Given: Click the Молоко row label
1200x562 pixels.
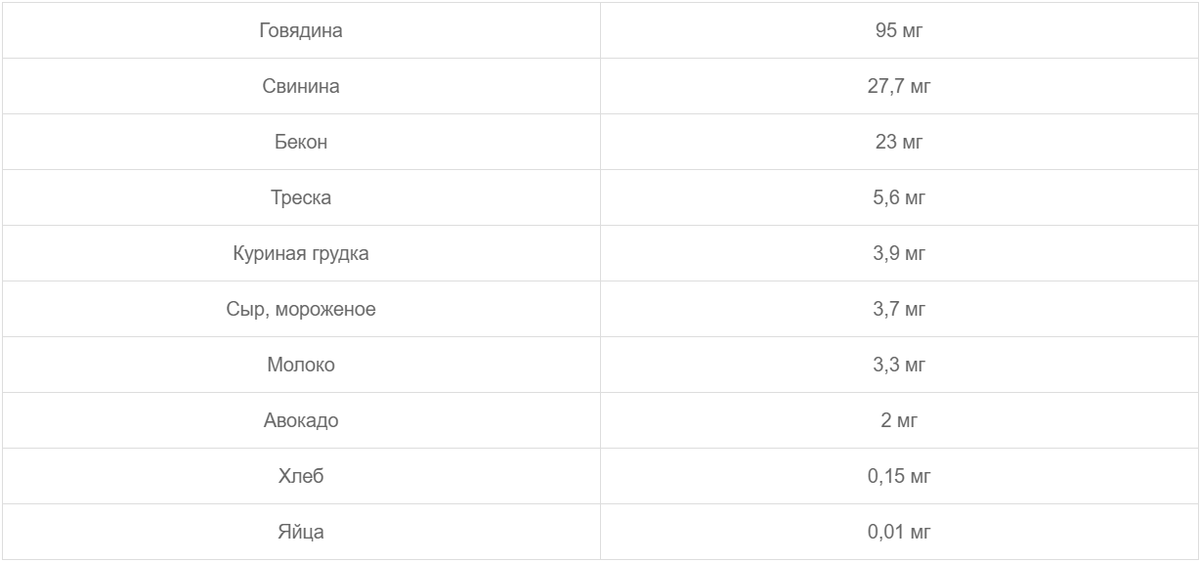Looking at the screenshot, I should (301, 365).
